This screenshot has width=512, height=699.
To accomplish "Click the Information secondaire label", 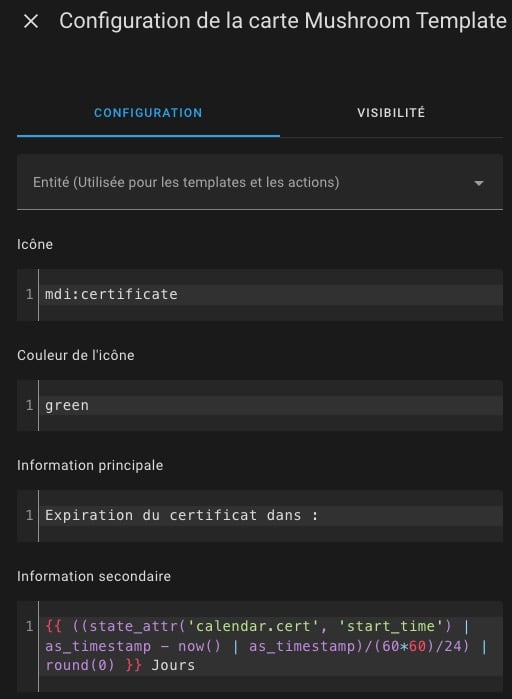I will point(94,576).
